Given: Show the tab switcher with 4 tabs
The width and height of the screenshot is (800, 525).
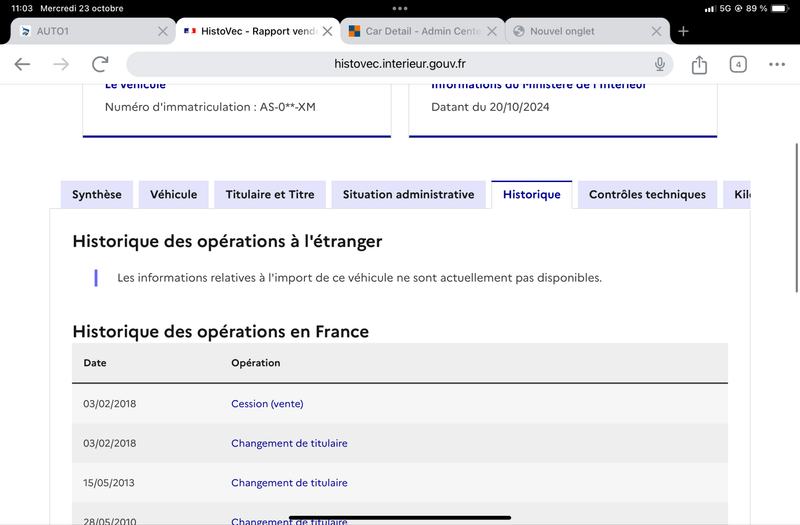Looking at the screenshot, I should (738, 64).
